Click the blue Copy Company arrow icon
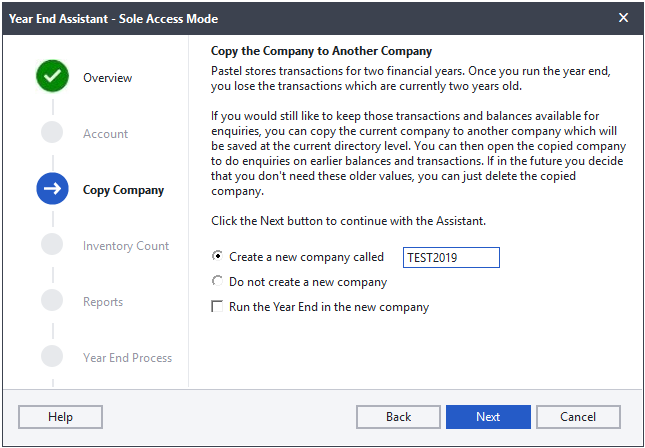This screenshot has width=645, height=448. click(x=52, y=188)
